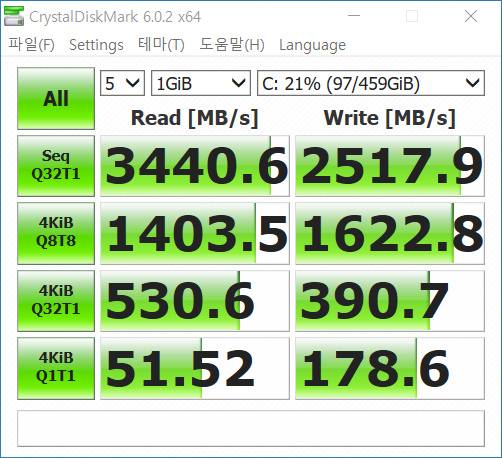Start the 4KiB Q8T8 test
Screen dimensions: 502x458
(56, 233)
